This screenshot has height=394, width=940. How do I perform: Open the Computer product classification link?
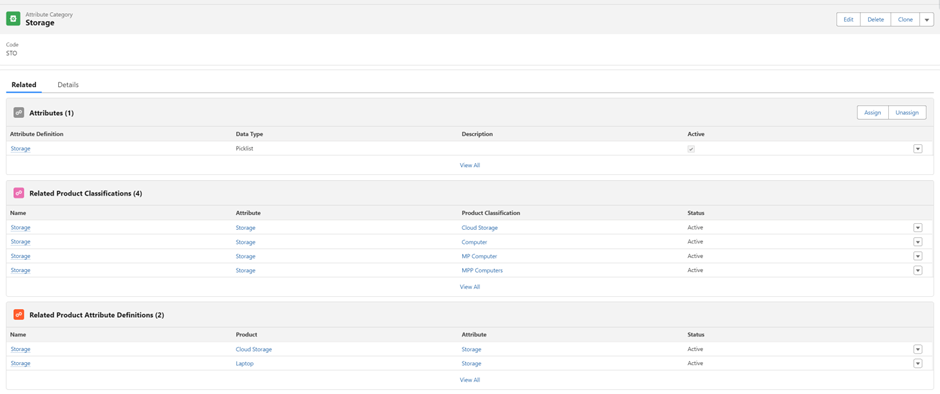(x=474, y=242)
